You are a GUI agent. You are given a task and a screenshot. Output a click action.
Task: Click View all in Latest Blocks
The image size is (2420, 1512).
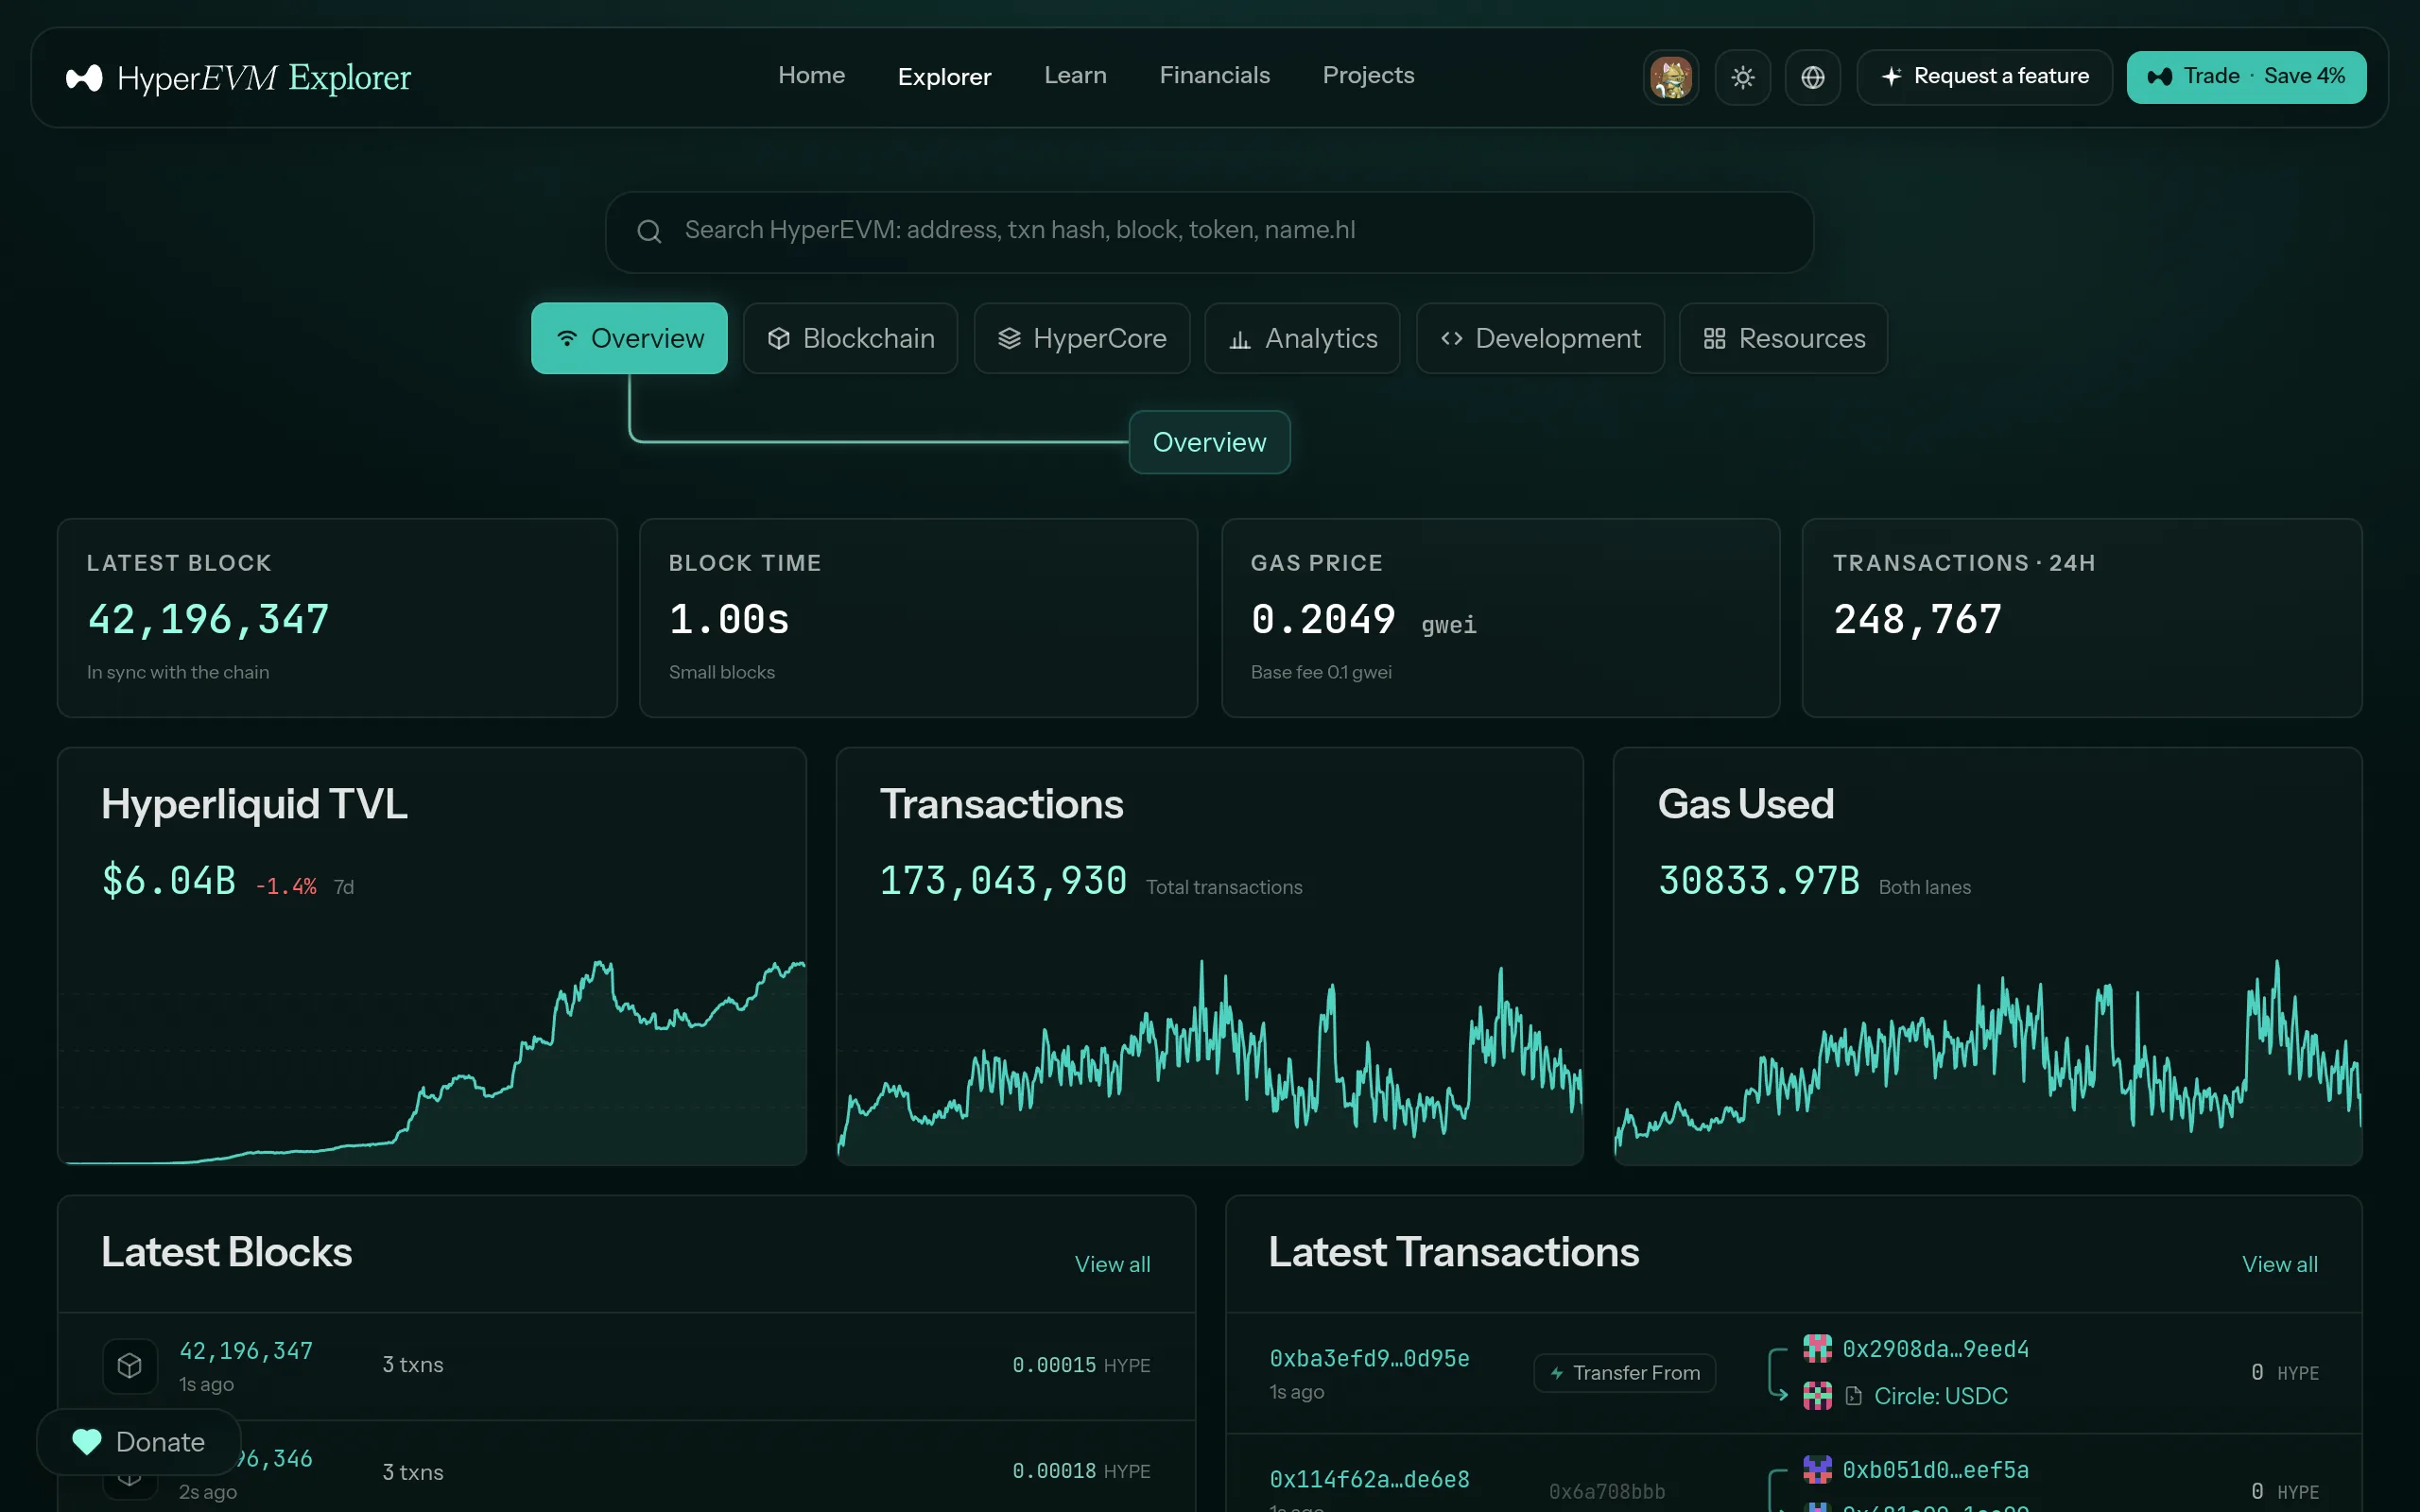point(1112,1264)
